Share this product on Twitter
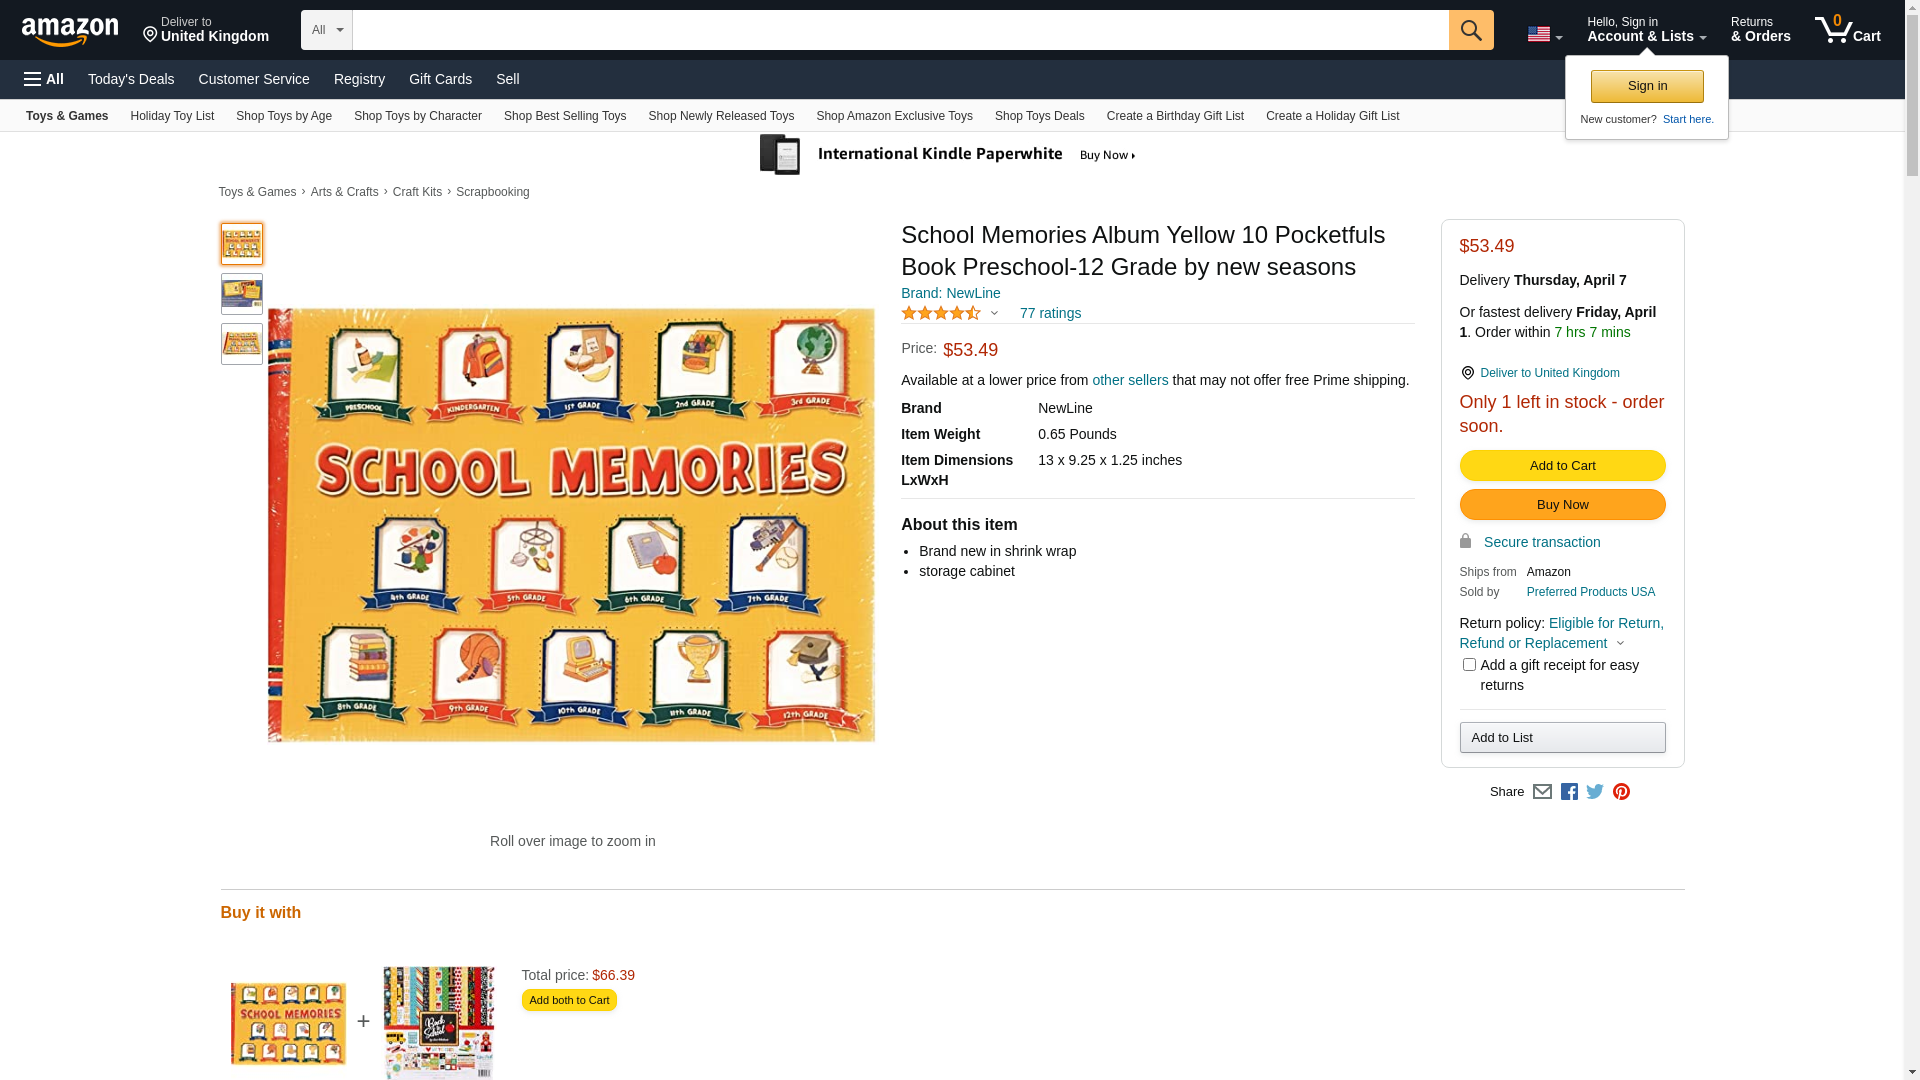1920x1080 pixels. 1595,792
